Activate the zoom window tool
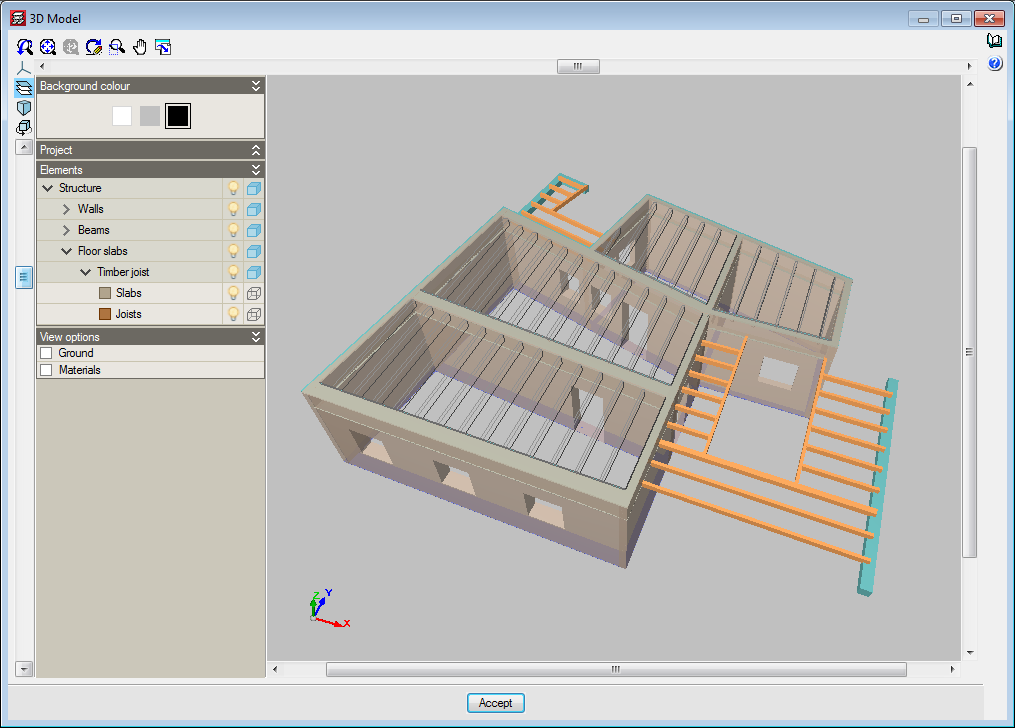 point(117,46)
